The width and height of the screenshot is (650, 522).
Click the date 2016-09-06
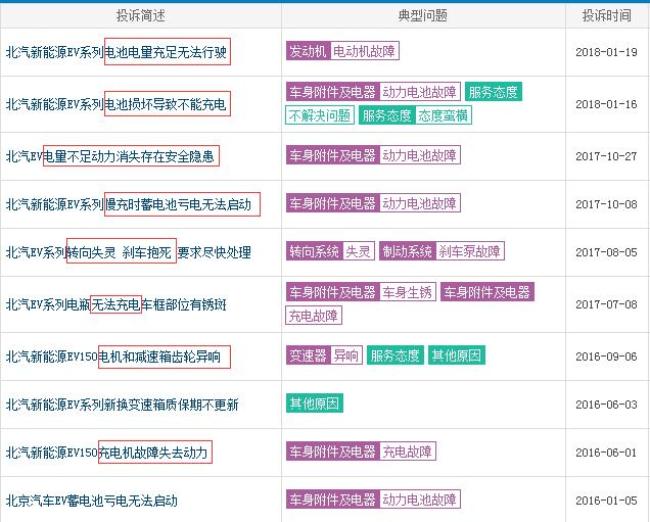pyautogui.click(x=606, y=357)
